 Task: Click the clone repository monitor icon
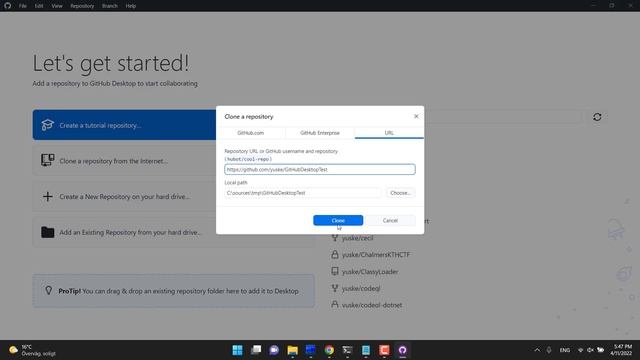point(47,160)
